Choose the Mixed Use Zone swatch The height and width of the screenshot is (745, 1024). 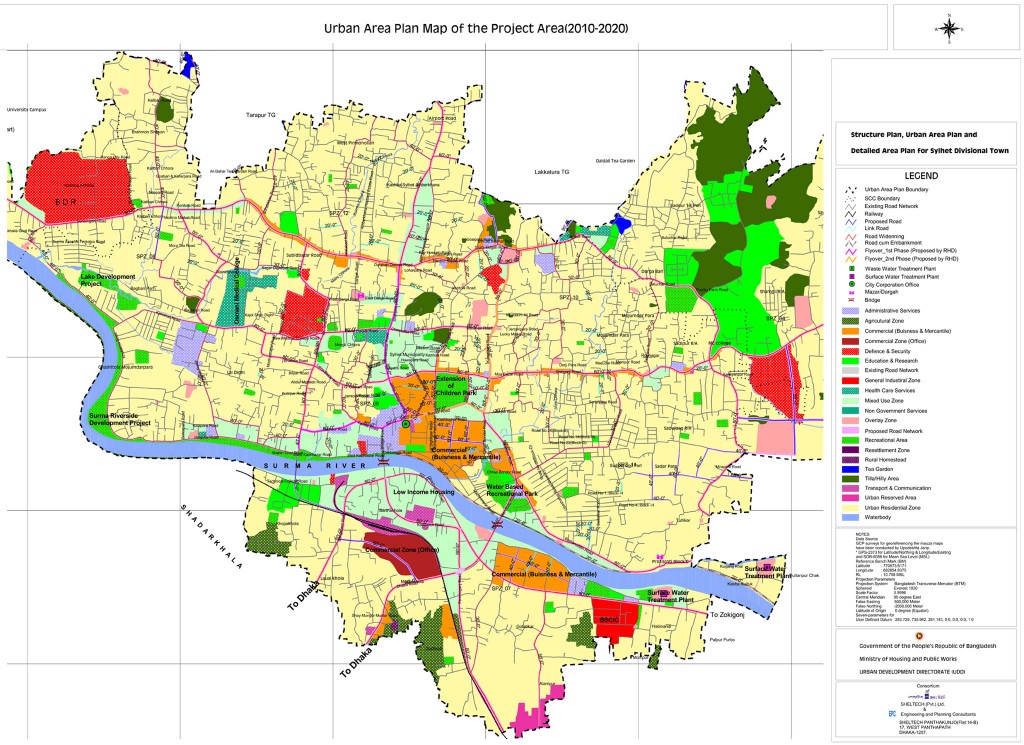851,400
